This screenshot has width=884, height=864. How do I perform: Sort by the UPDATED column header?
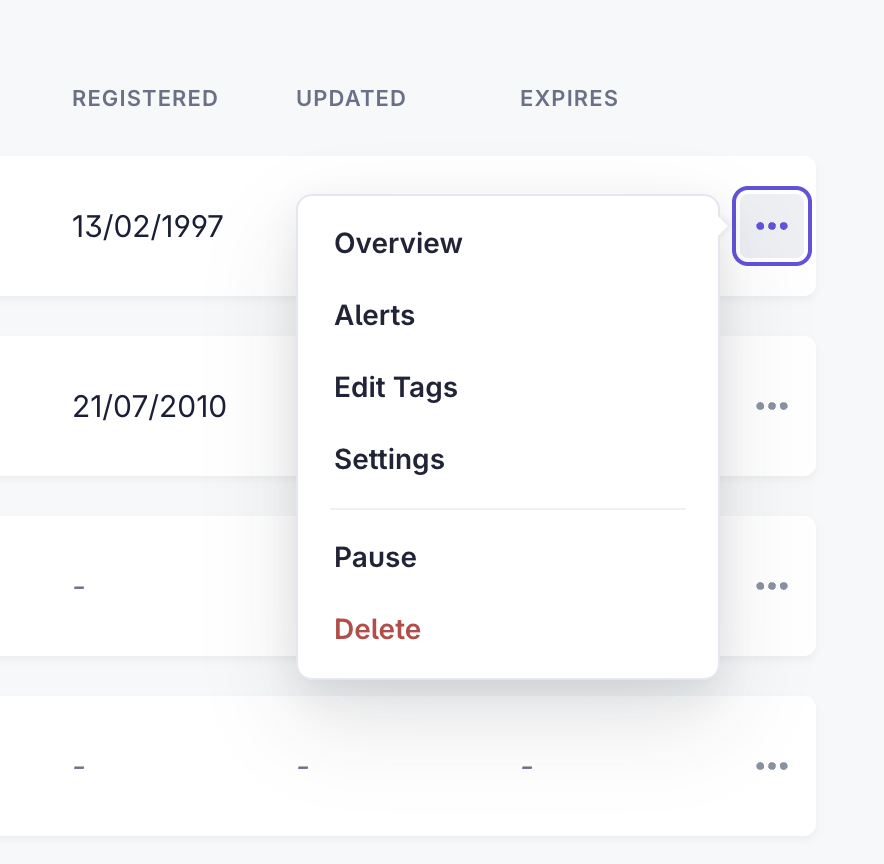click(x=351, y=99)
